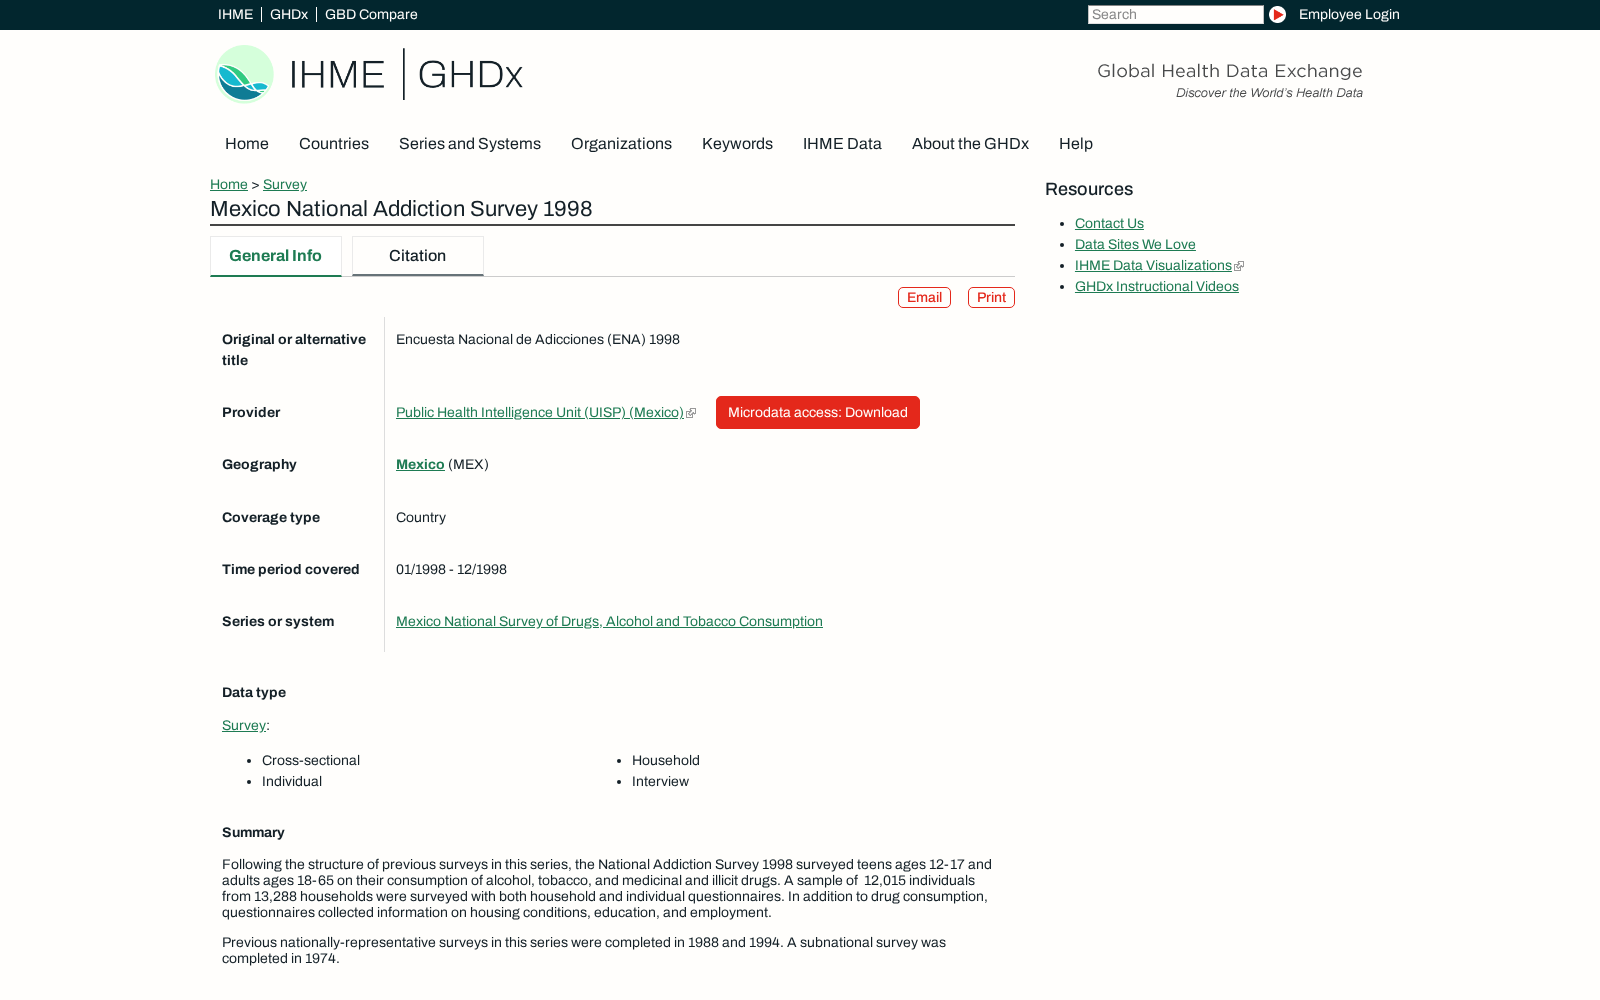
Task: Click the Provider field label
Action: coord(251,413)
